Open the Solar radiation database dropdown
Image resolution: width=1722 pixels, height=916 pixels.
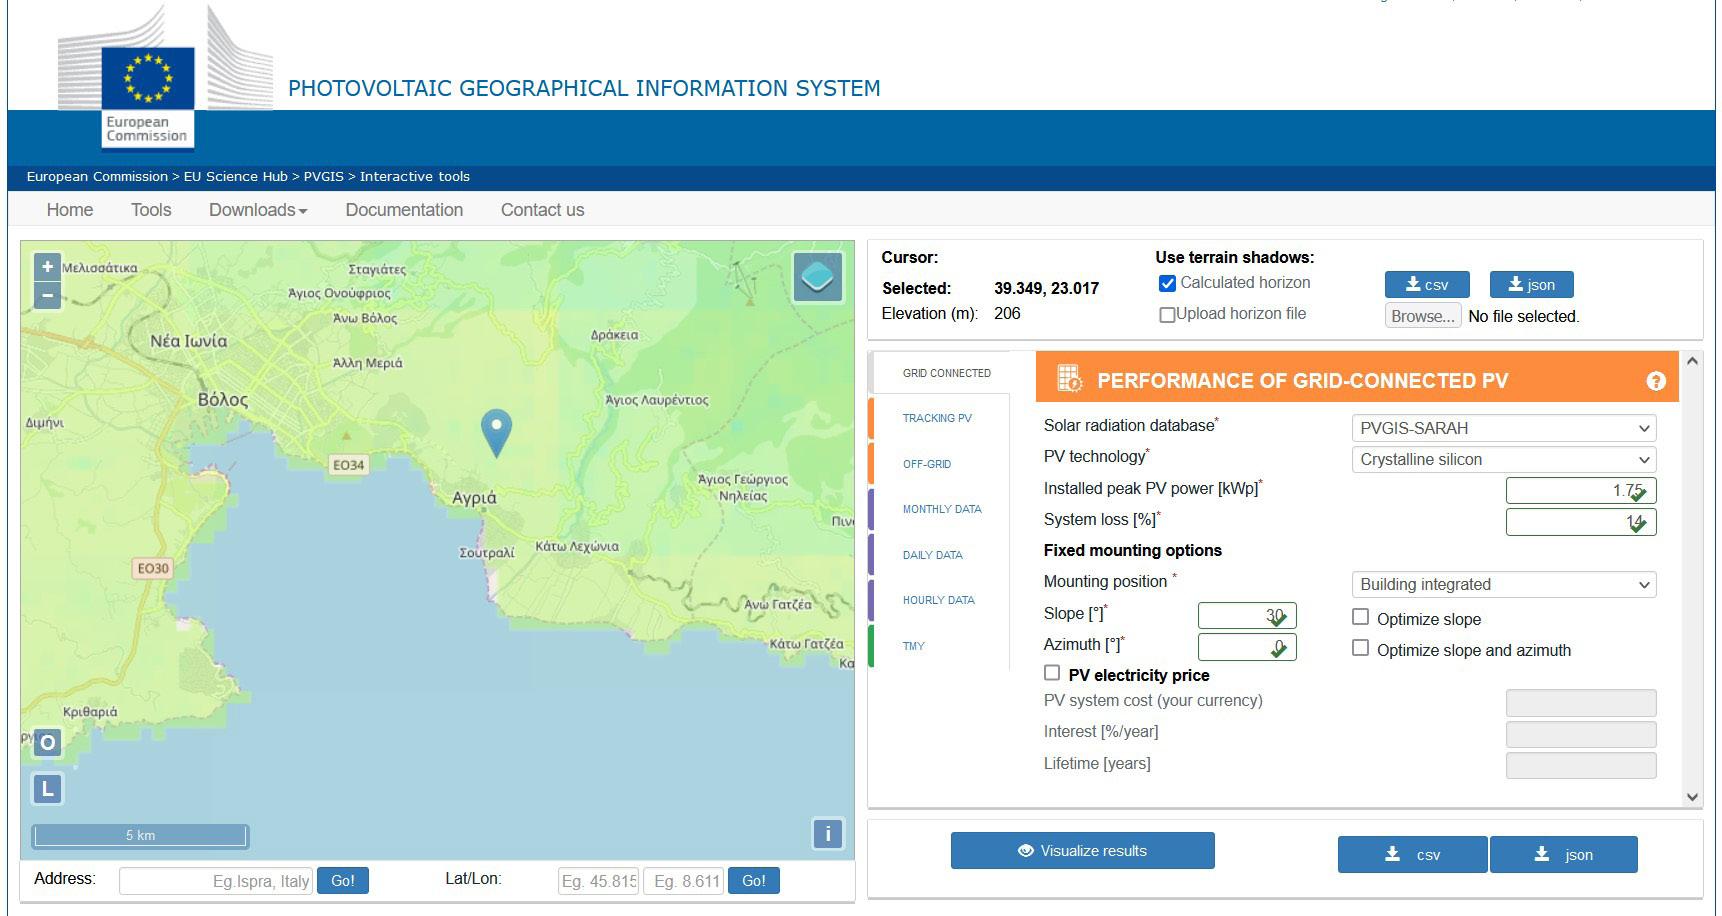1503,428
